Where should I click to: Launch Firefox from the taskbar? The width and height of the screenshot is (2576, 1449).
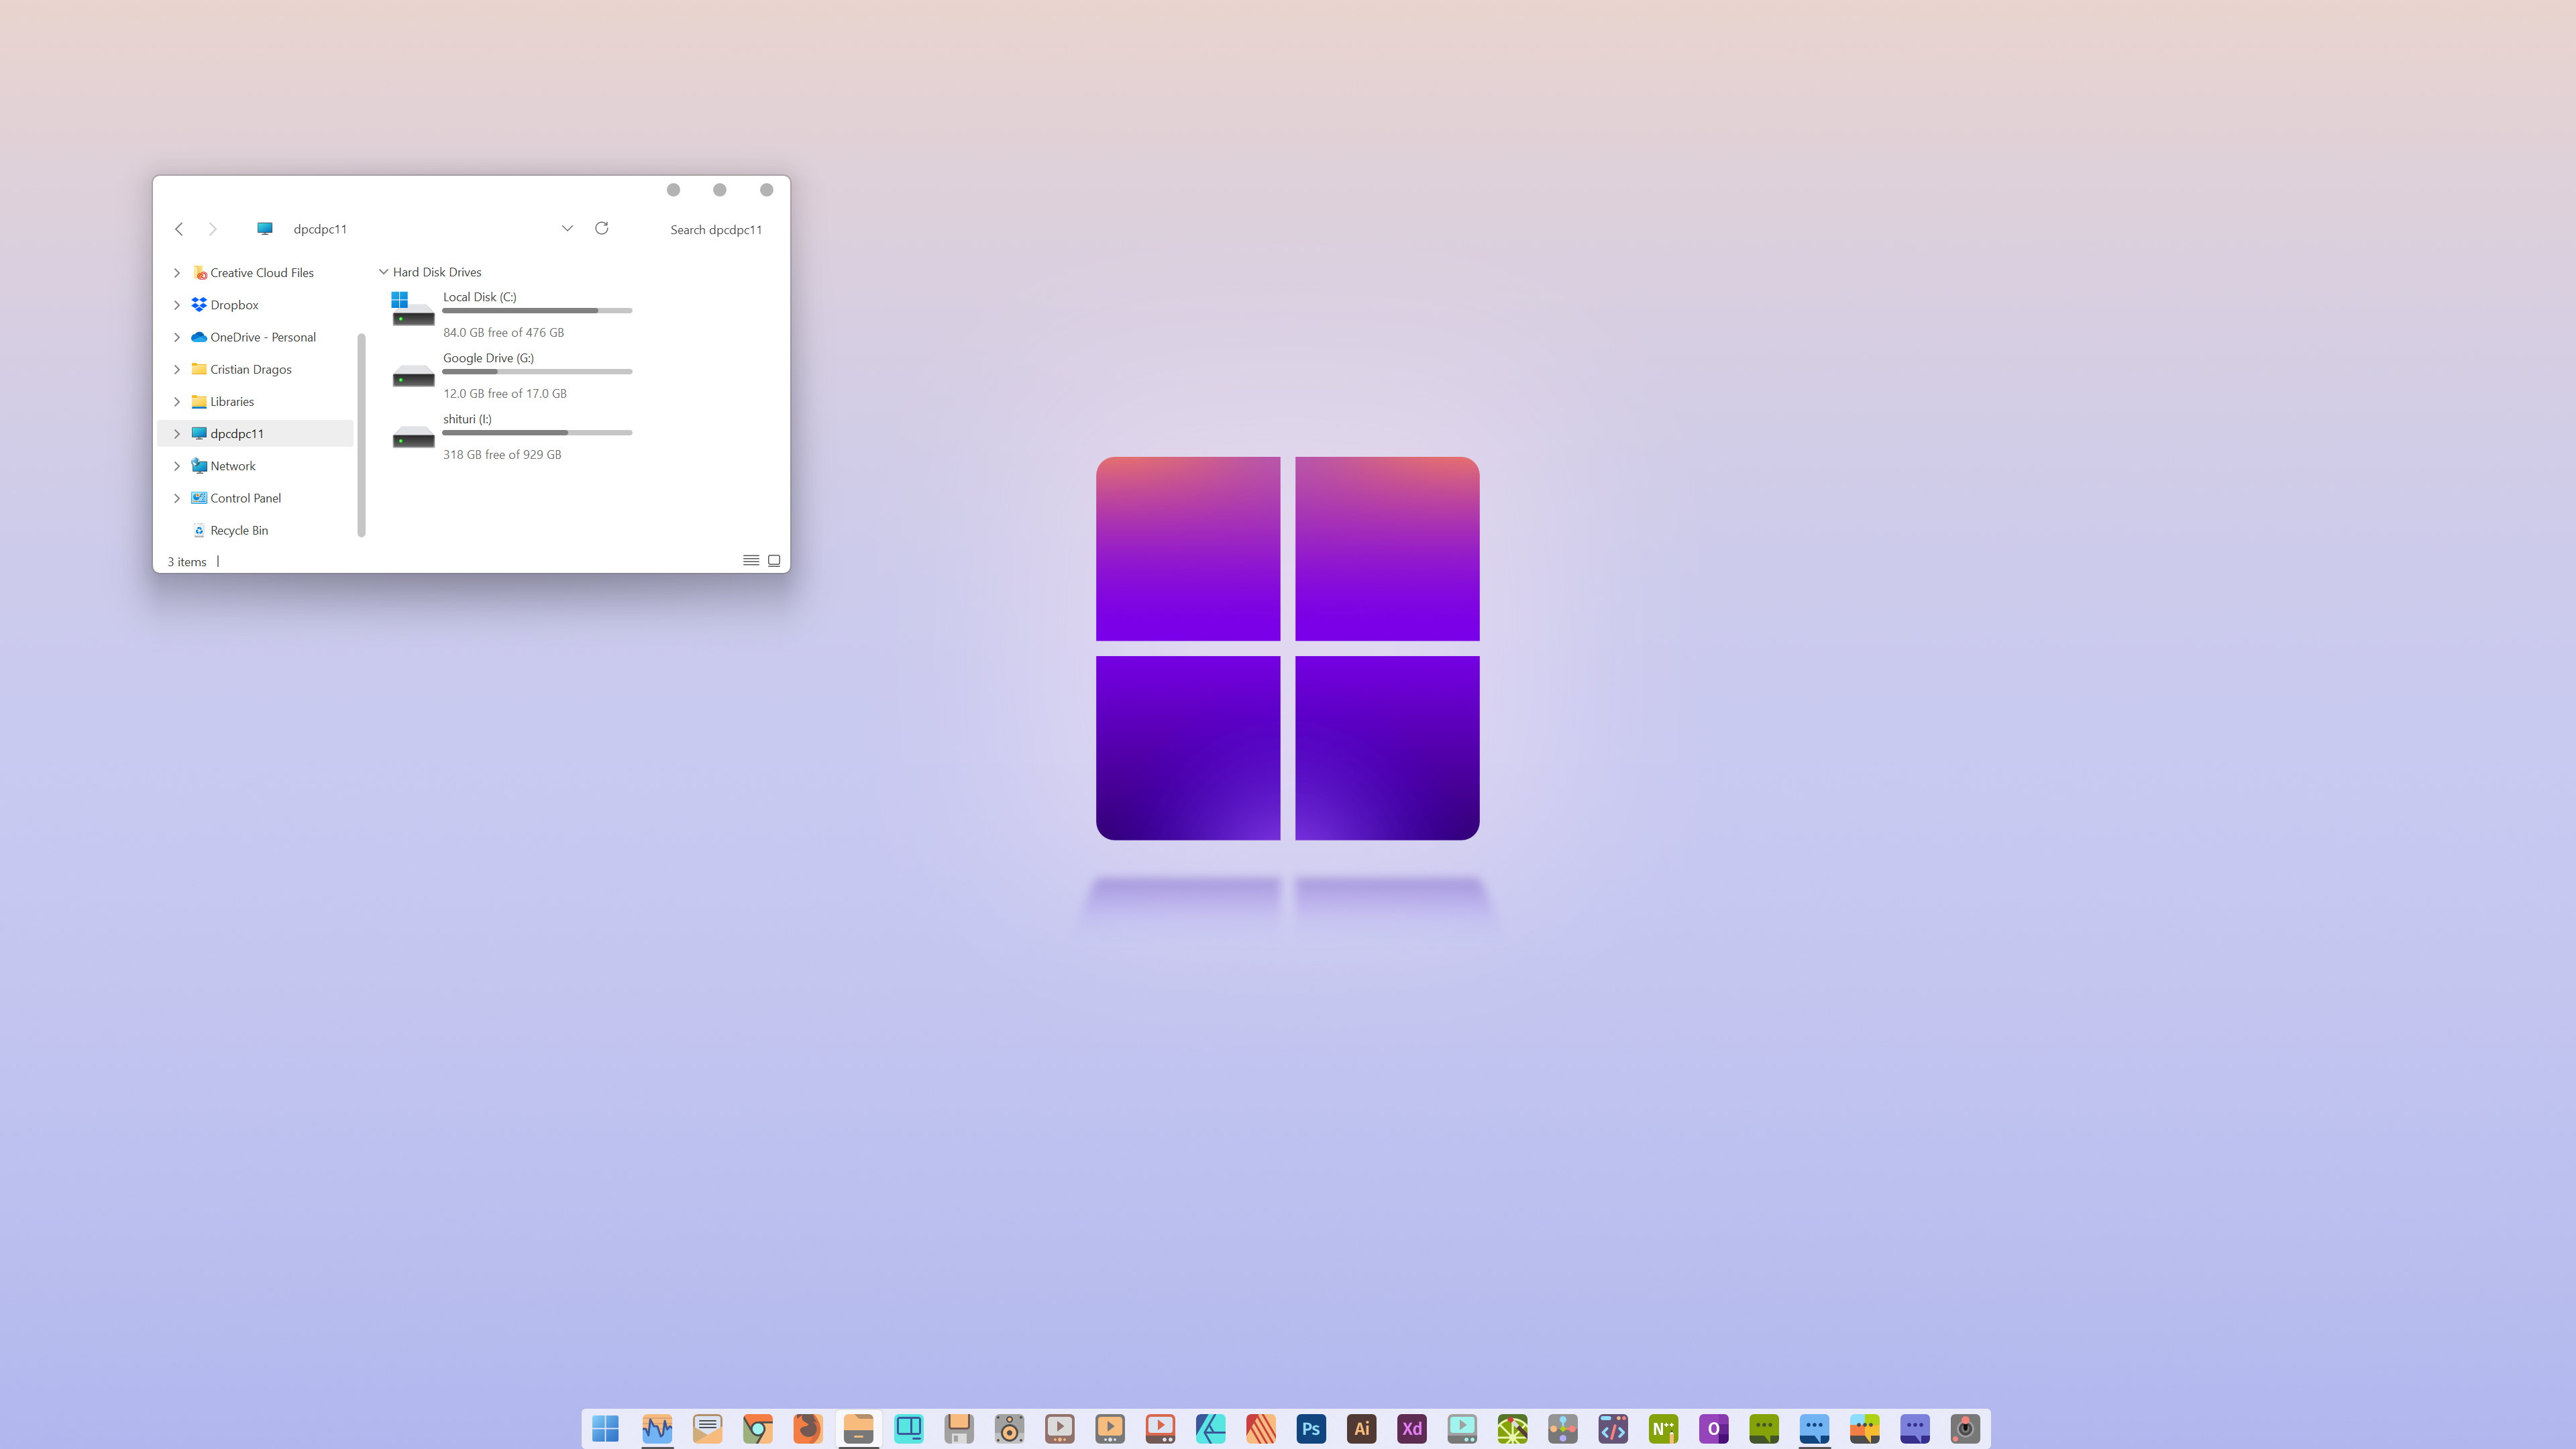[808, 1428]
